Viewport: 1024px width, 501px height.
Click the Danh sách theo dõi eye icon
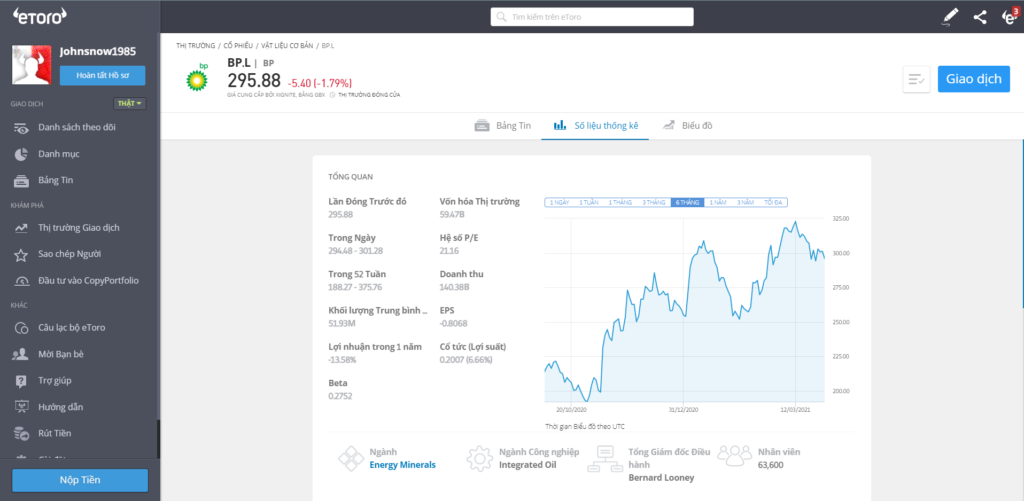pyautogui.click(x=22, y=128)
